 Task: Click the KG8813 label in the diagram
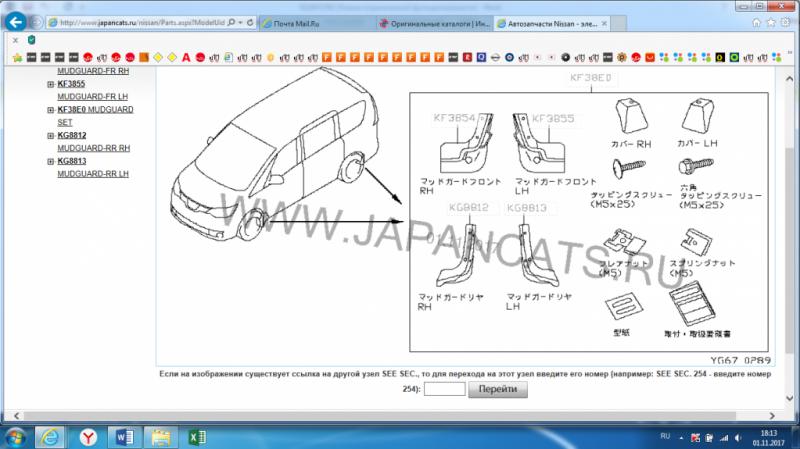527,208
